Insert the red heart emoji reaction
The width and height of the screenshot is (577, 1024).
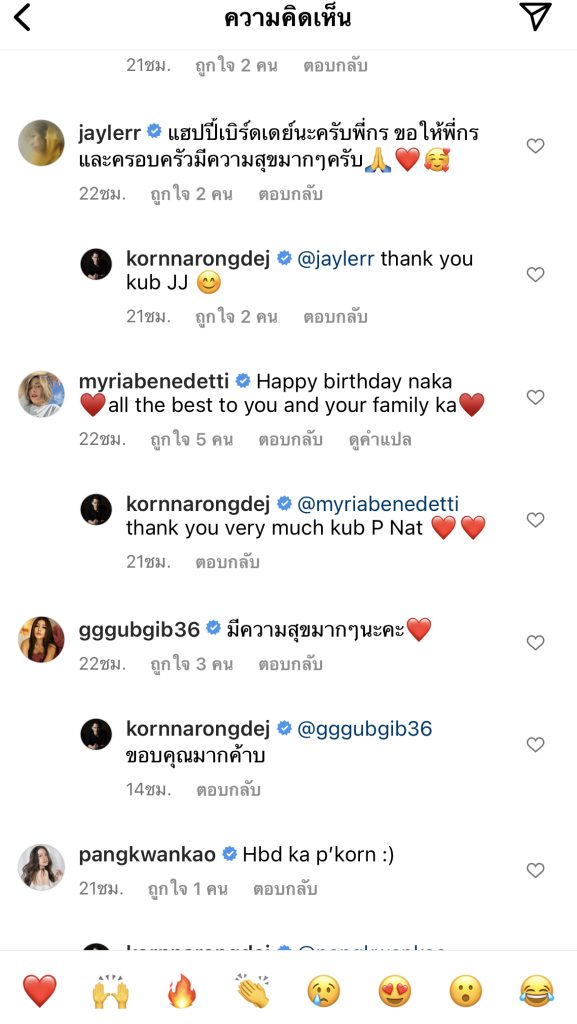pyautogui.click(x=40, y=990)
